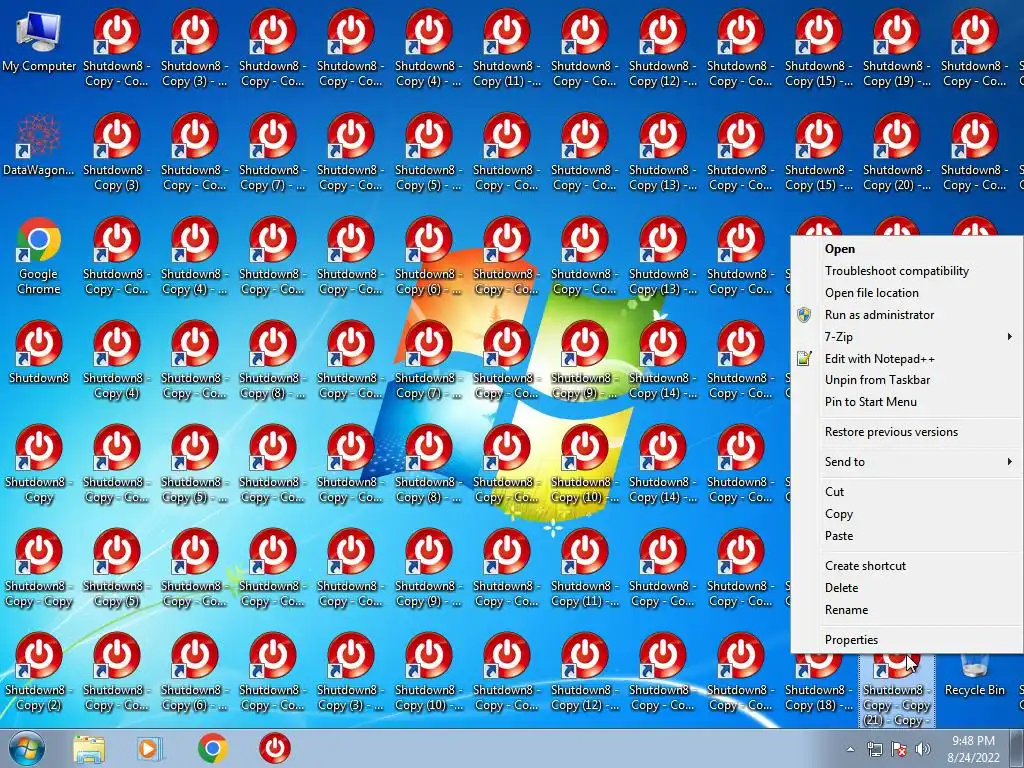Select the Shutdown8 - Copy (2) shortcut
This screenshot has height=768, width=1024.
pos(39,671)
